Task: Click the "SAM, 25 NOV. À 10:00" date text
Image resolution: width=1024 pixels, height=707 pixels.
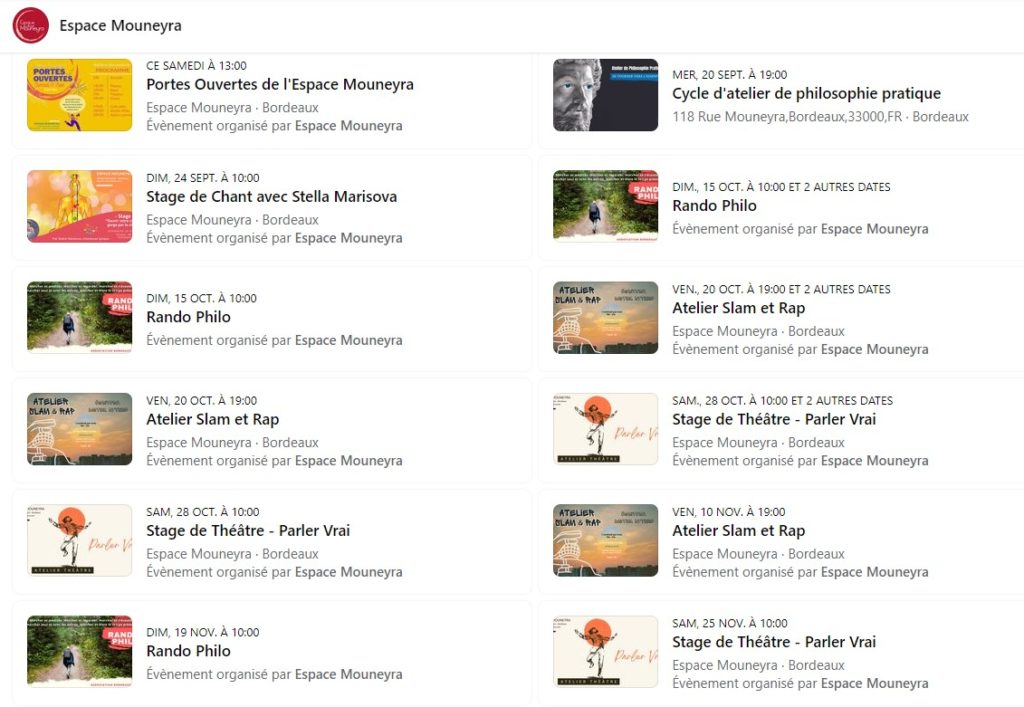Action: (730, 623)
